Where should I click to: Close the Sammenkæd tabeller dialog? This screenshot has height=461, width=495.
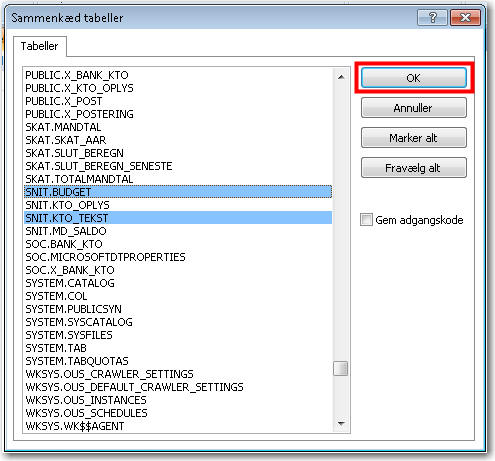coord(465,17)
